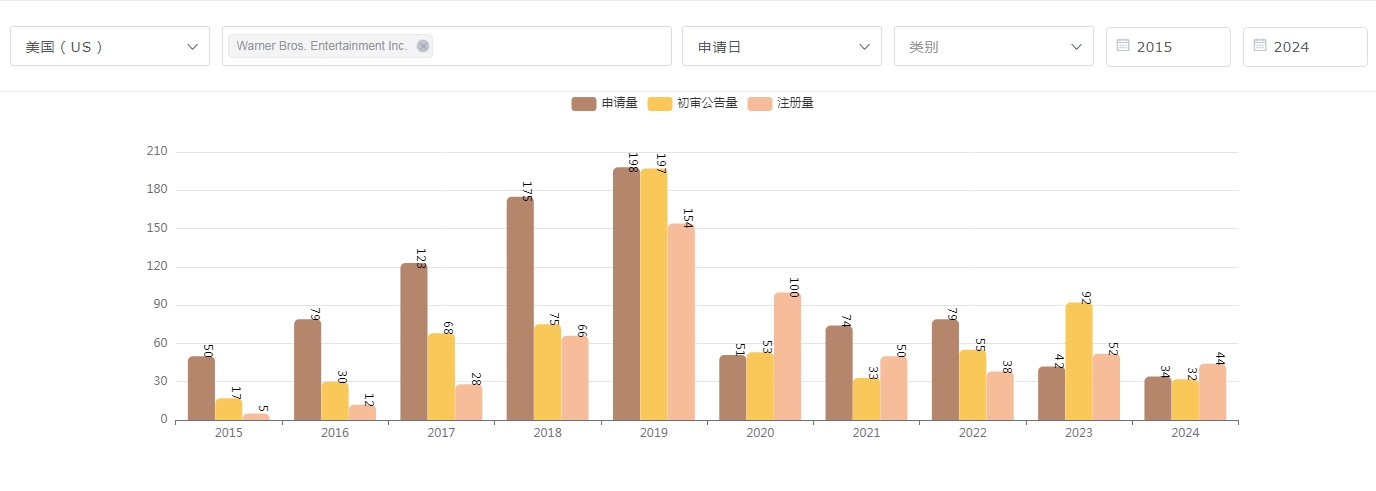1376x491 pixels.
Task: Click the 210 y-axis value label
Action: 157,152
